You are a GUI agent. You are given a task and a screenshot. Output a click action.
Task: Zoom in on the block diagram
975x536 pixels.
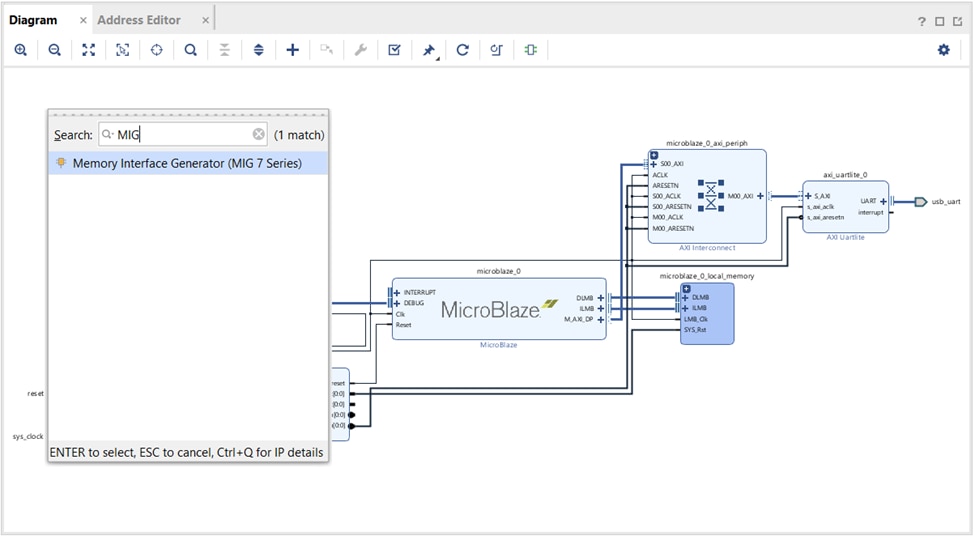[21, 50]
